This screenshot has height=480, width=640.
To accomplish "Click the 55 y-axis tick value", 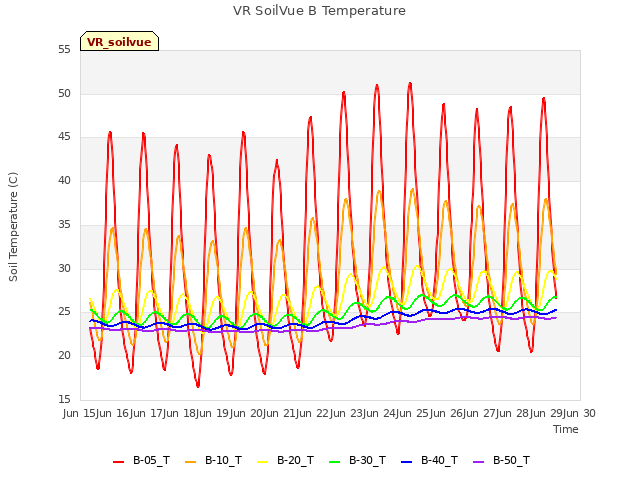I will 64,50.
